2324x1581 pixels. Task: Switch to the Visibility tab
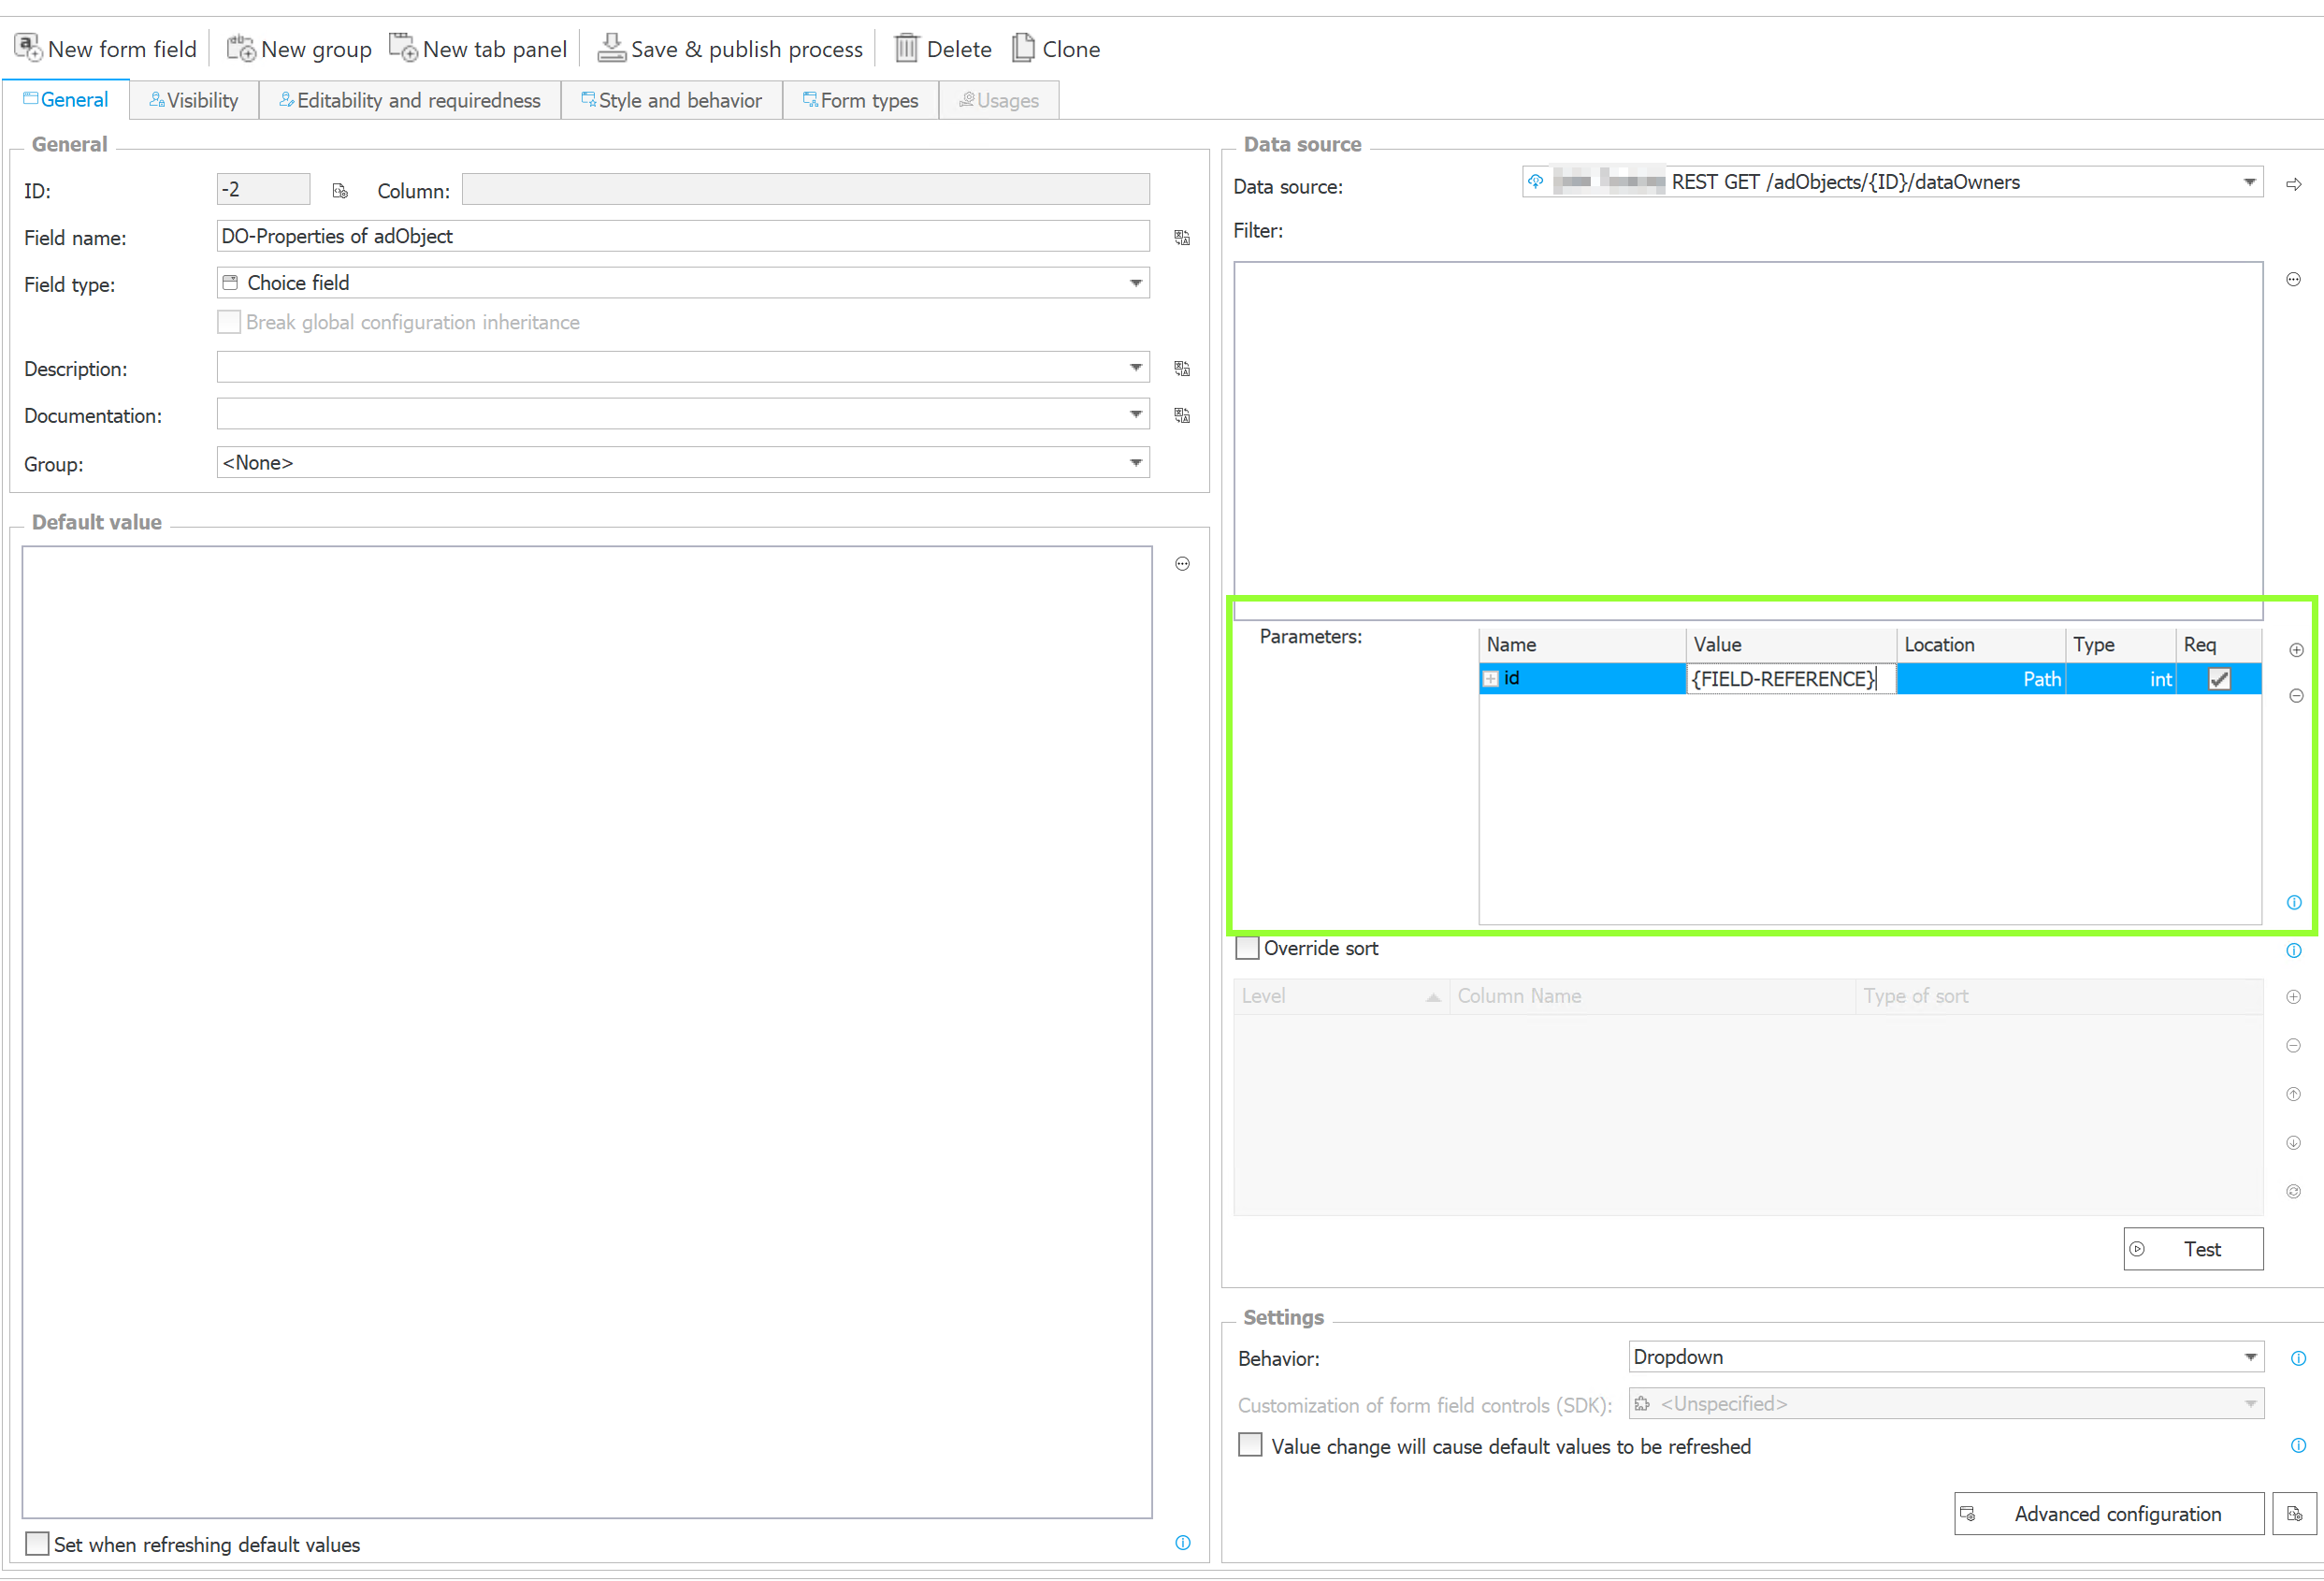pos(194,100)
